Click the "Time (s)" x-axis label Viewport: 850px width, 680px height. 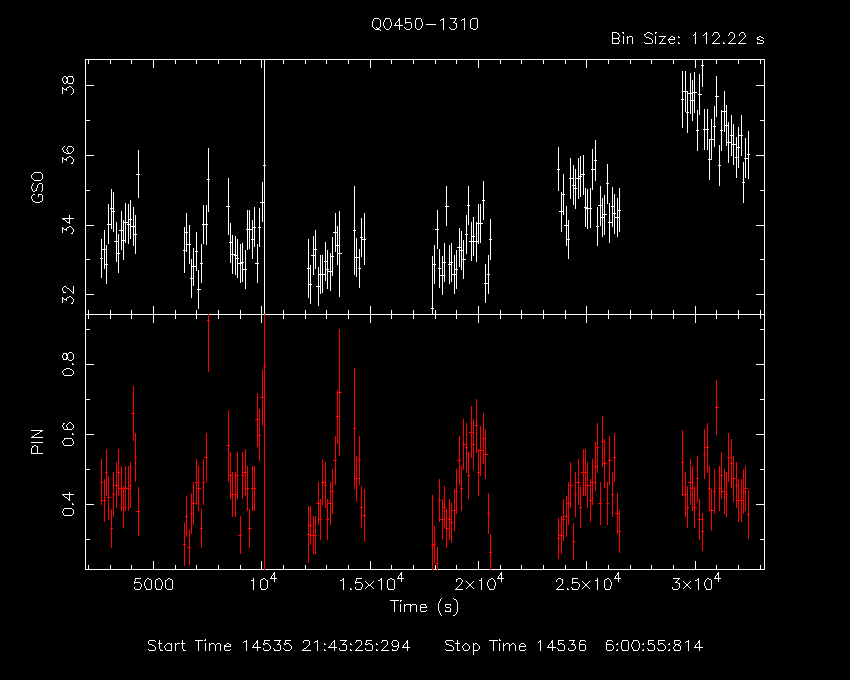pyautogui.click(x=424, y=606)
